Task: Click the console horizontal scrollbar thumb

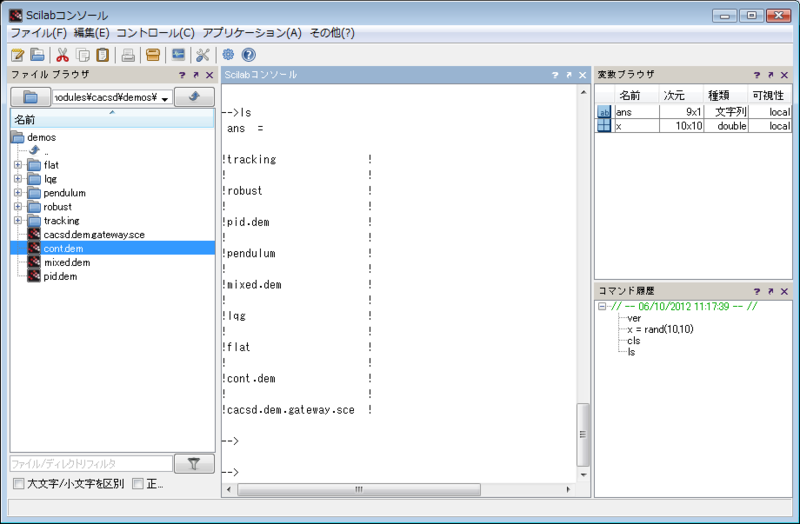Action: tap(359, 489)
